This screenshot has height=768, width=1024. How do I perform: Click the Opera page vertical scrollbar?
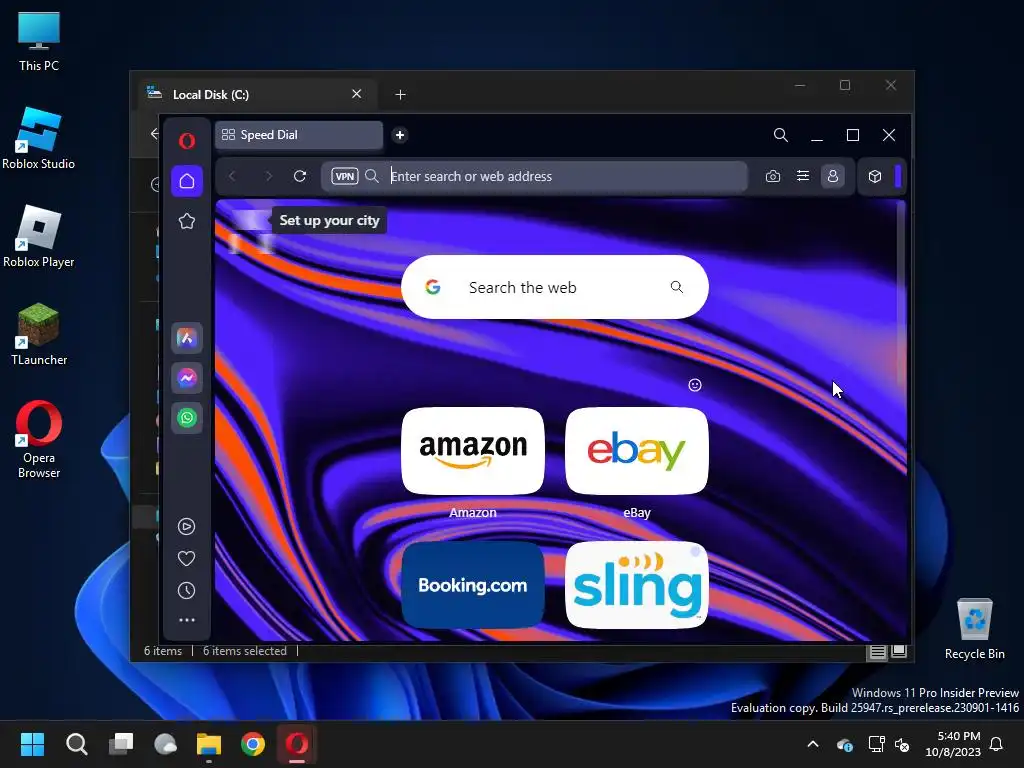tap(901, 294)
